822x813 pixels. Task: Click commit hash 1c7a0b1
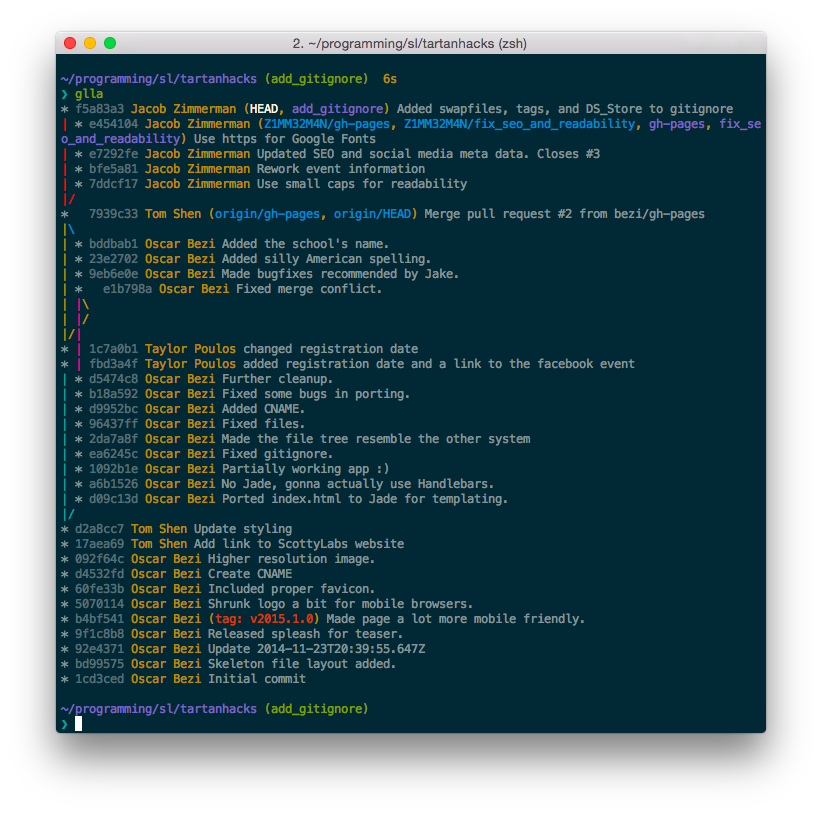click(114, 349)
